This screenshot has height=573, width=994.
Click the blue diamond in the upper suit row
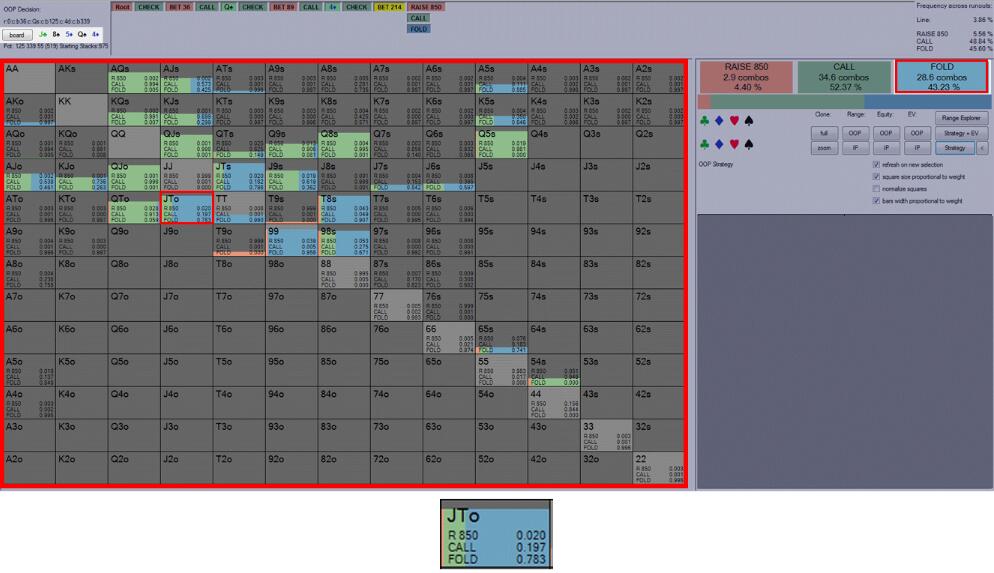click(x=719, y=120)
